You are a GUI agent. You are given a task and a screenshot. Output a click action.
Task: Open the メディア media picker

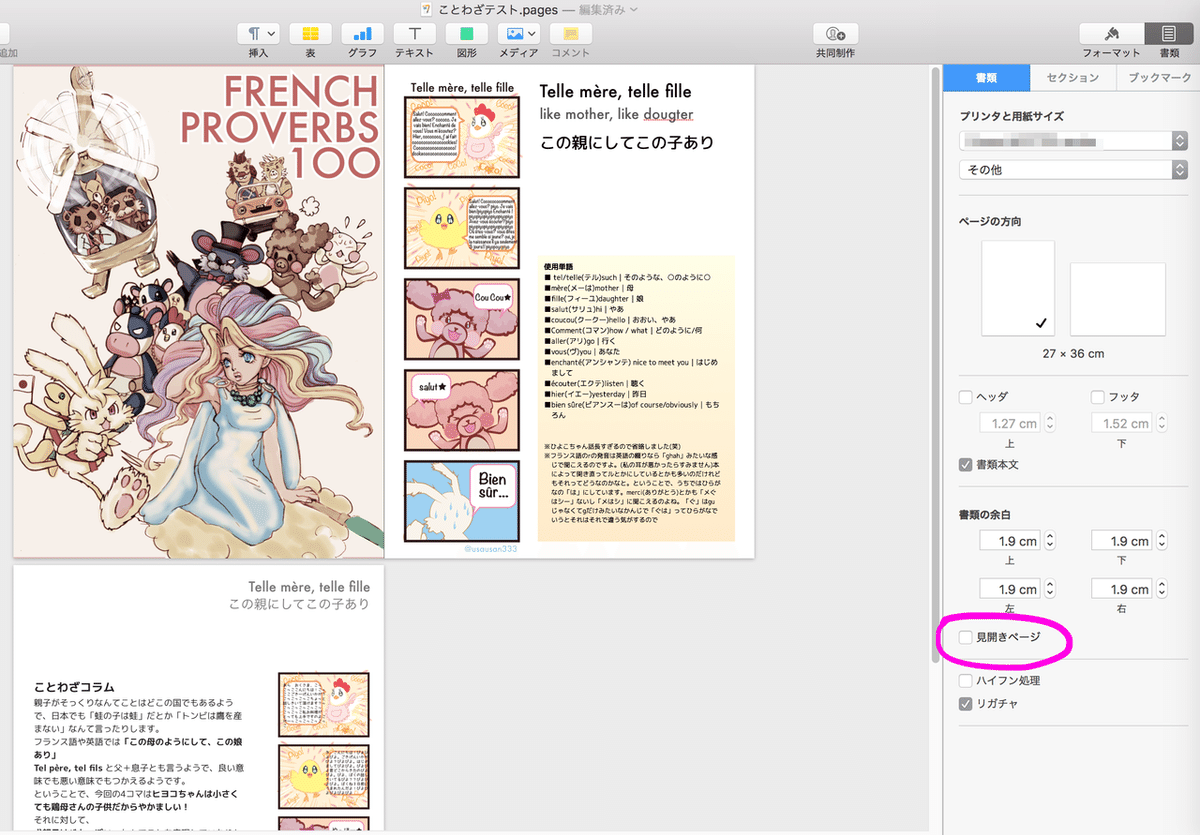518,33
